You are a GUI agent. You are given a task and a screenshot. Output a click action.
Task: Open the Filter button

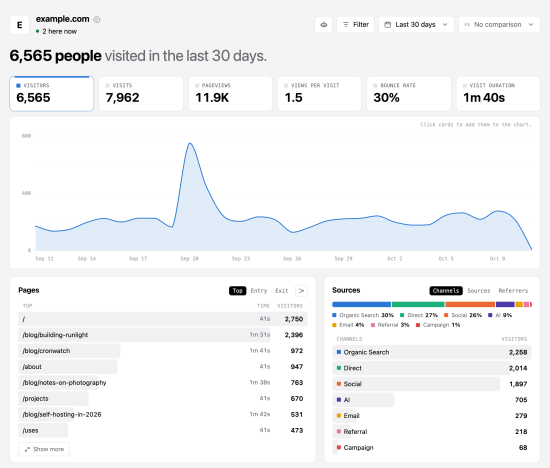click(355, 25)
